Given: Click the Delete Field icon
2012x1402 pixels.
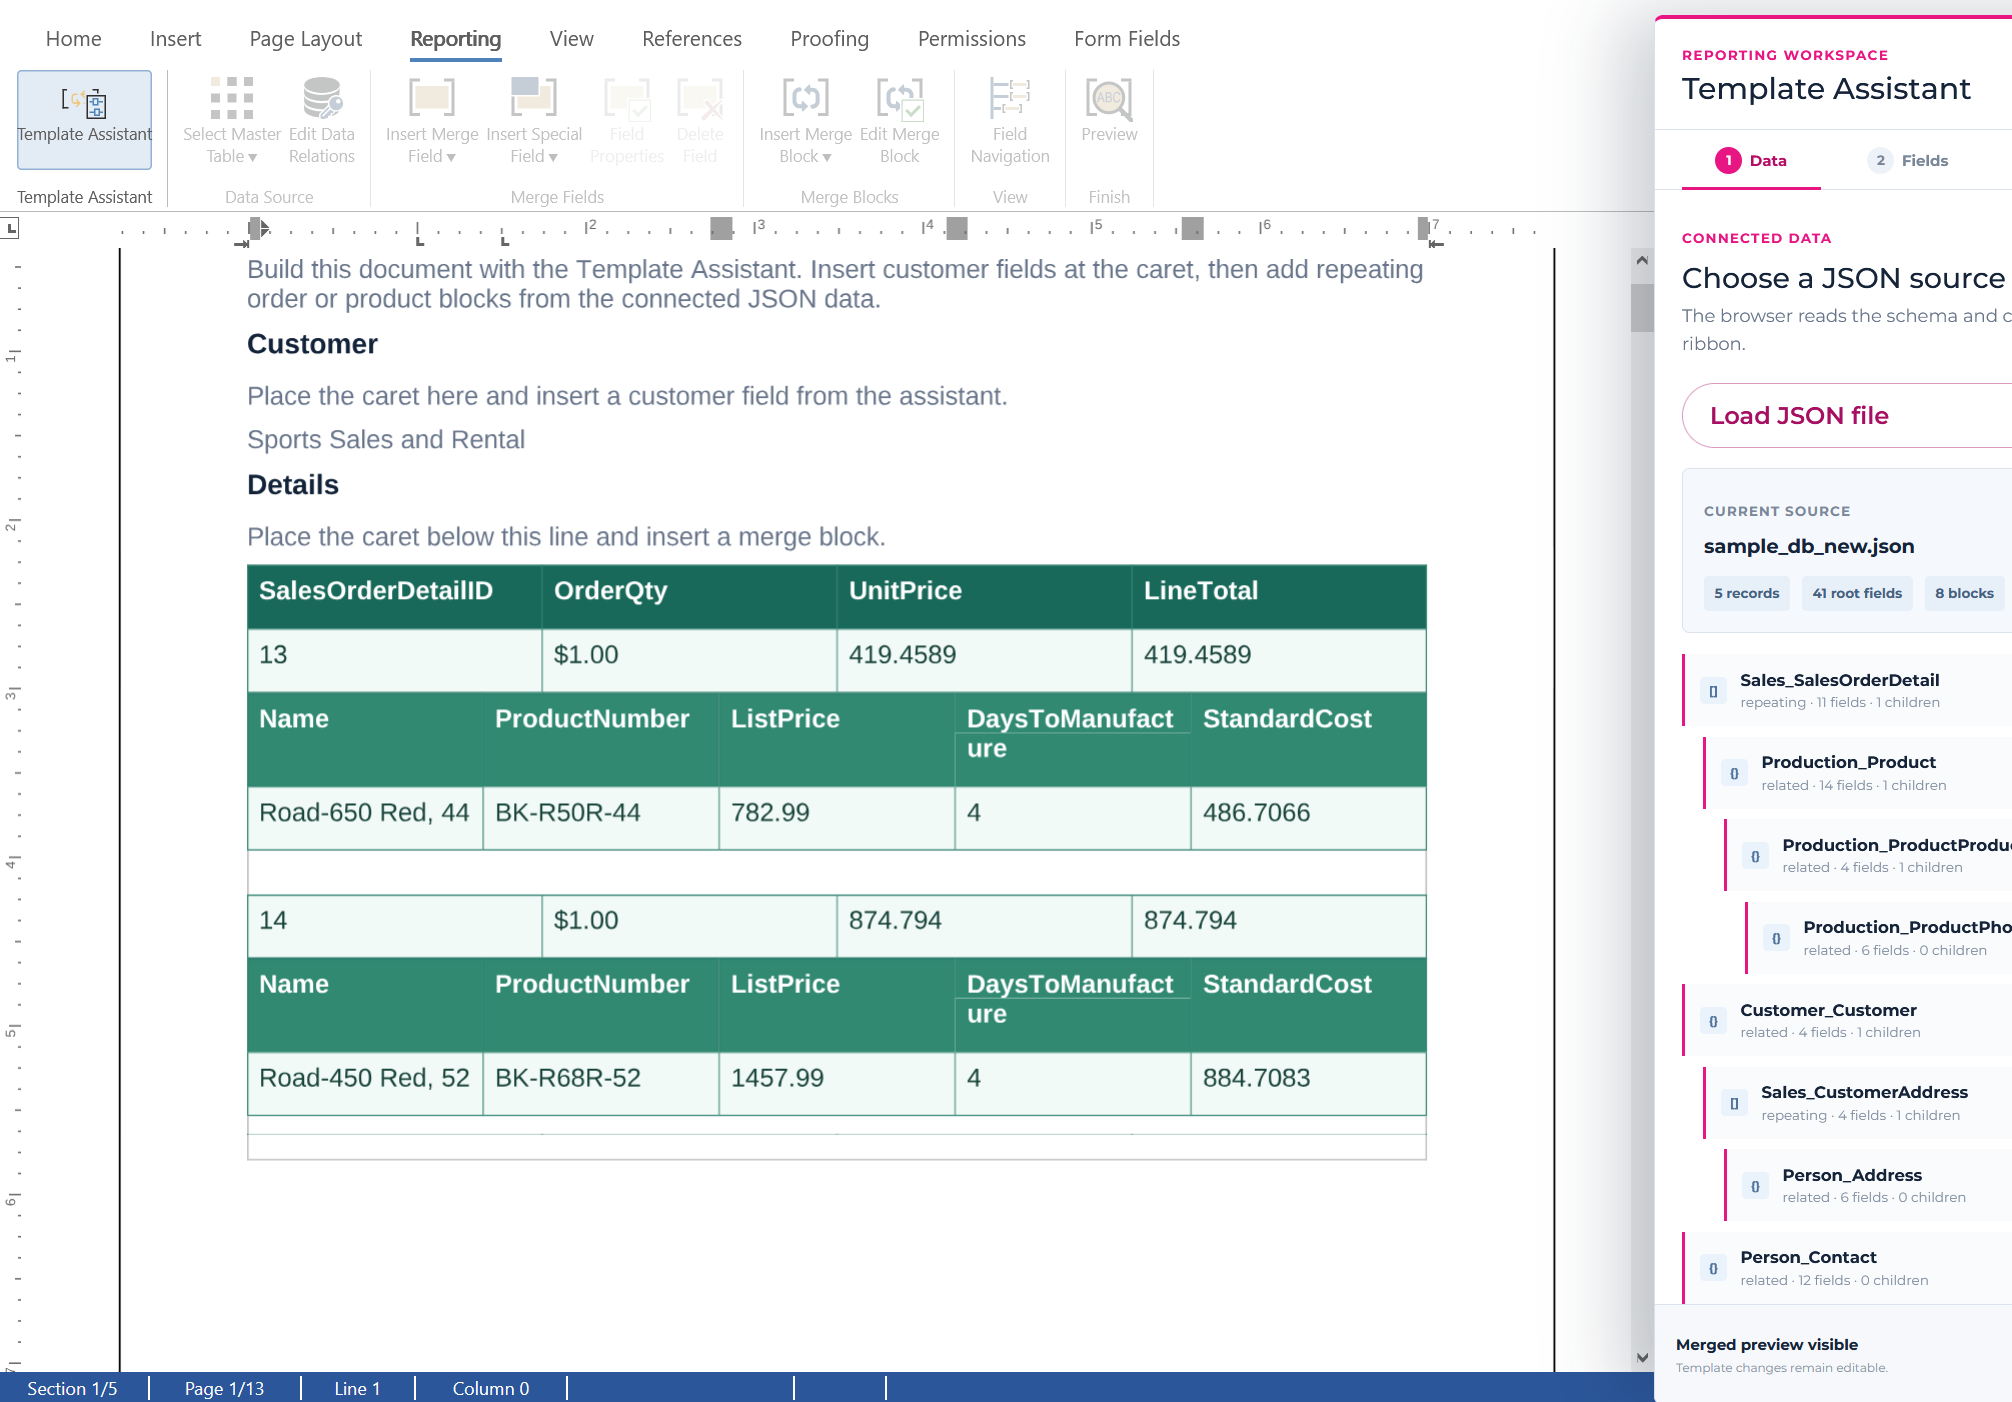Looking at the screenshot, I should coord(700,121).
